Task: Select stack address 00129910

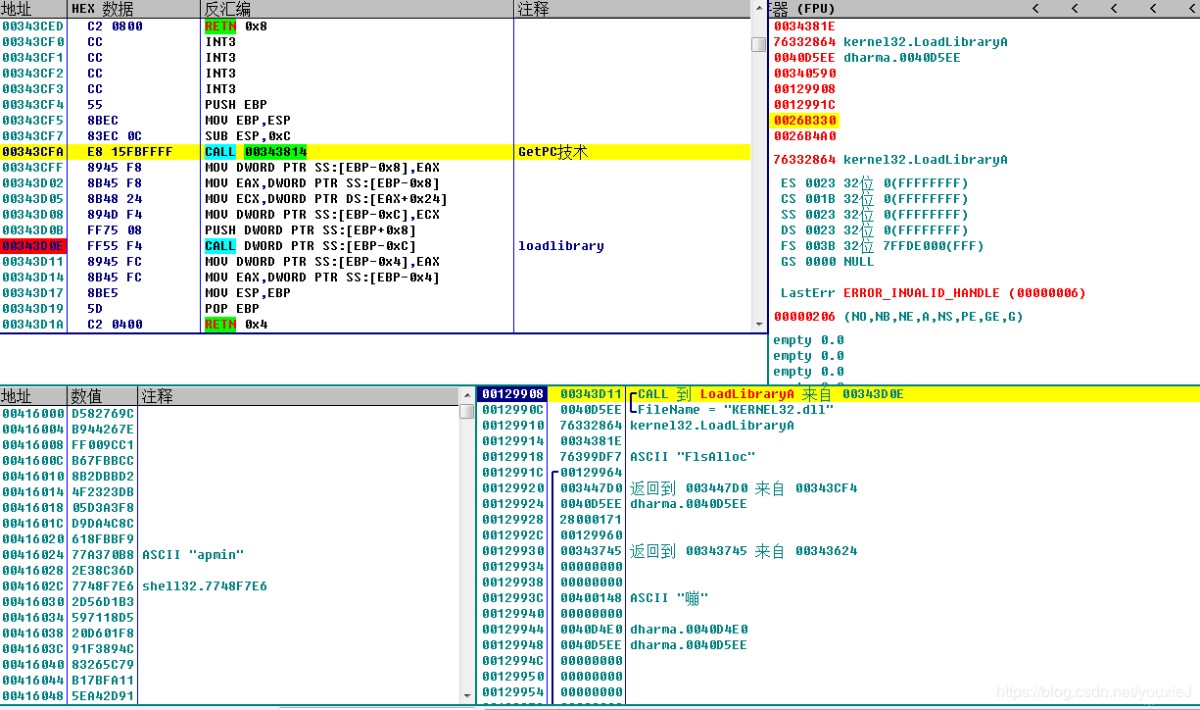Action: [x=512, y=425]
